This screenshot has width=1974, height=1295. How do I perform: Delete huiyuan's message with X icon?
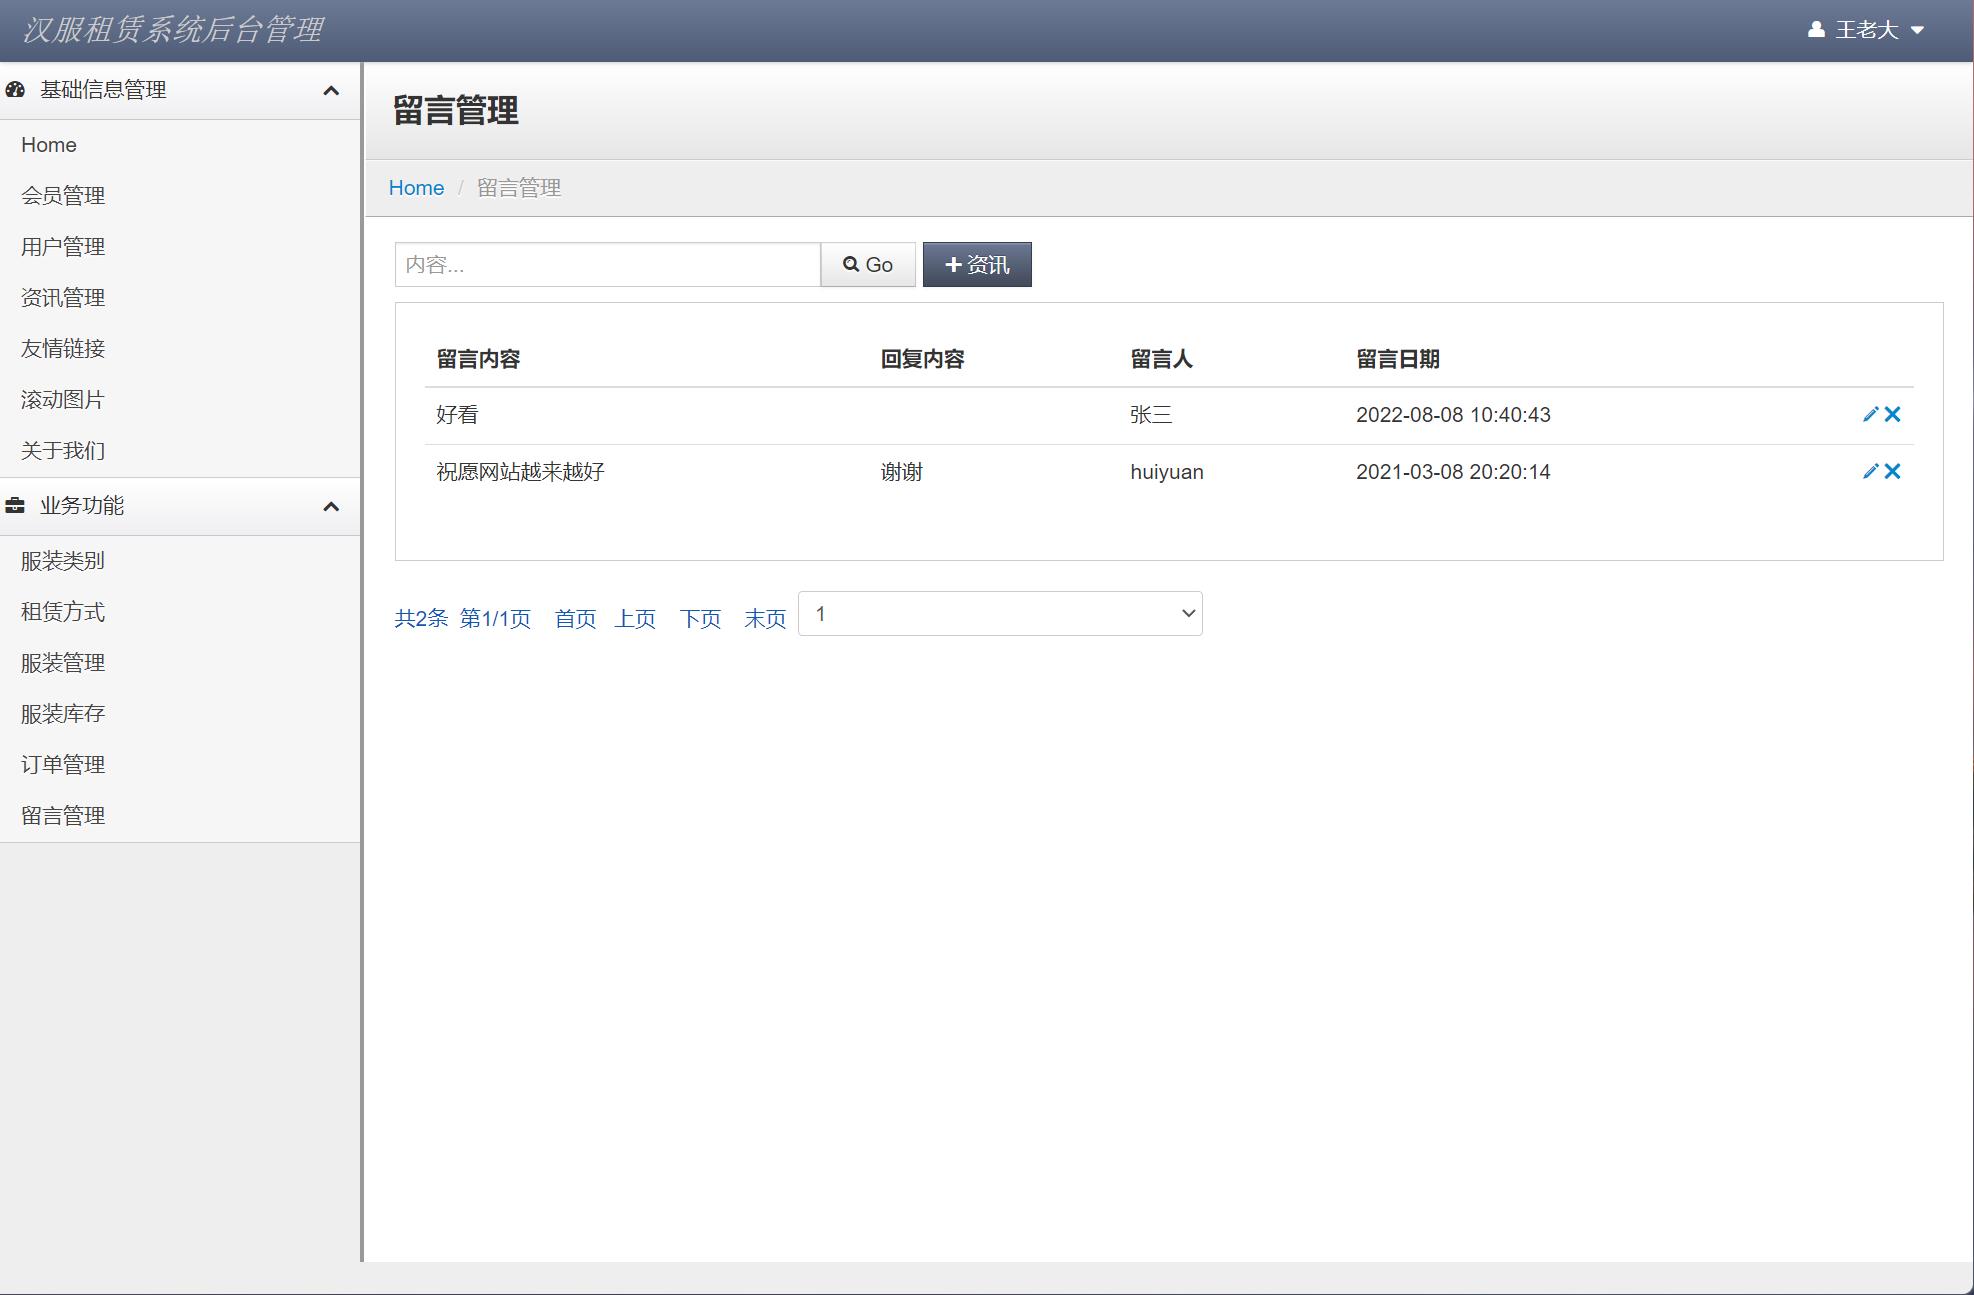pyautogui.click(x=1893, y=471)
